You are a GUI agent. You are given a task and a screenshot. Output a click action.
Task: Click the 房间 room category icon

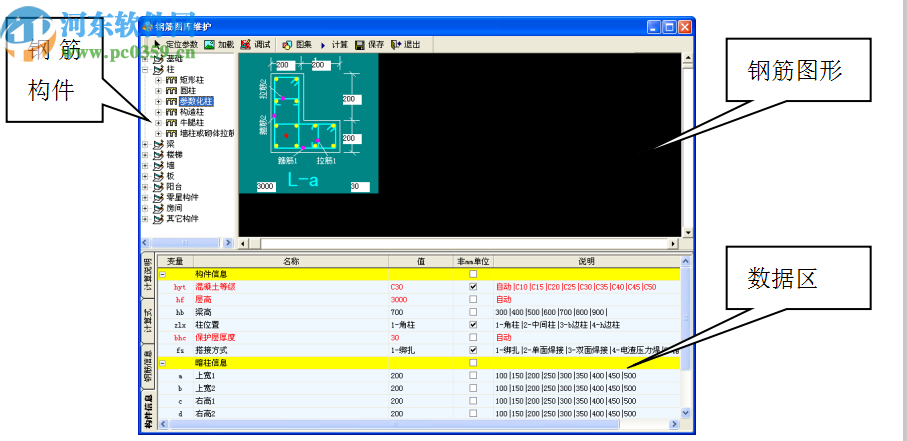pyautogui.click(x=158, y=208)
